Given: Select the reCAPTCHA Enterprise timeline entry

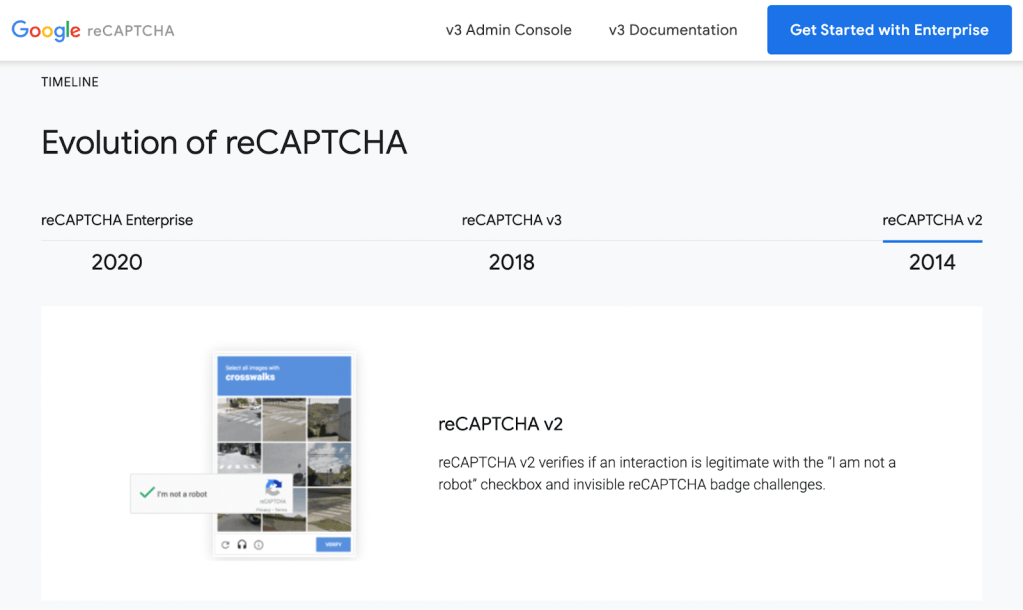Looking at the screenshot, I should click(x=117, y=220).
